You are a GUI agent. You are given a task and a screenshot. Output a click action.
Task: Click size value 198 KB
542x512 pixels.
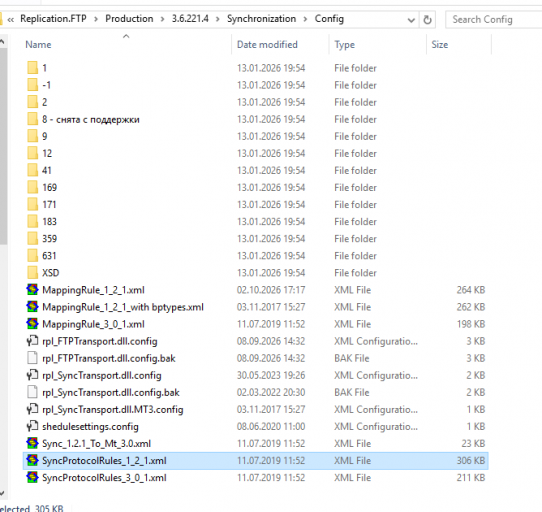470,324
